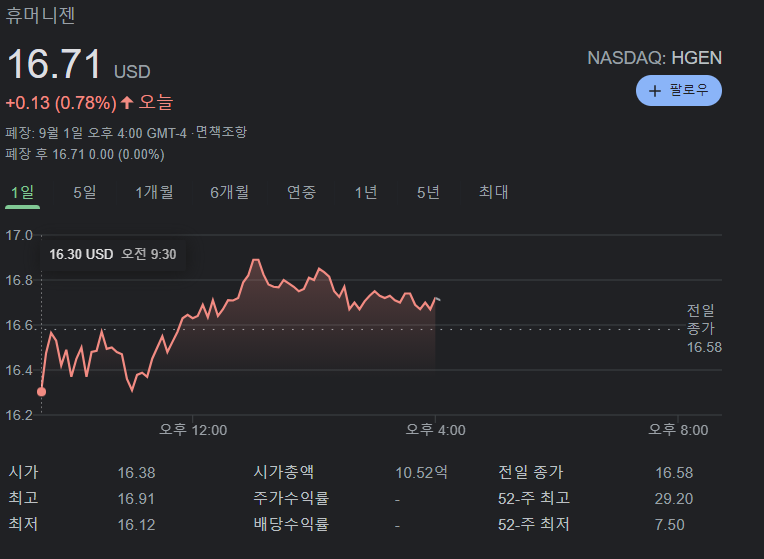764x559 pixels.
Task: Click the 팔로우 follow button
Action: tap(679, 91)
